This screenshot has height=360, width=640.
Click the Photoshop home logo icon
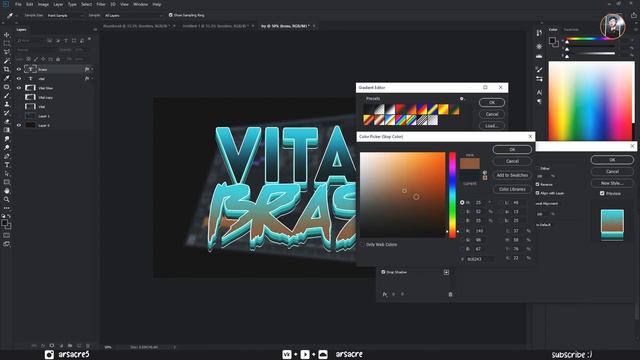6,4
